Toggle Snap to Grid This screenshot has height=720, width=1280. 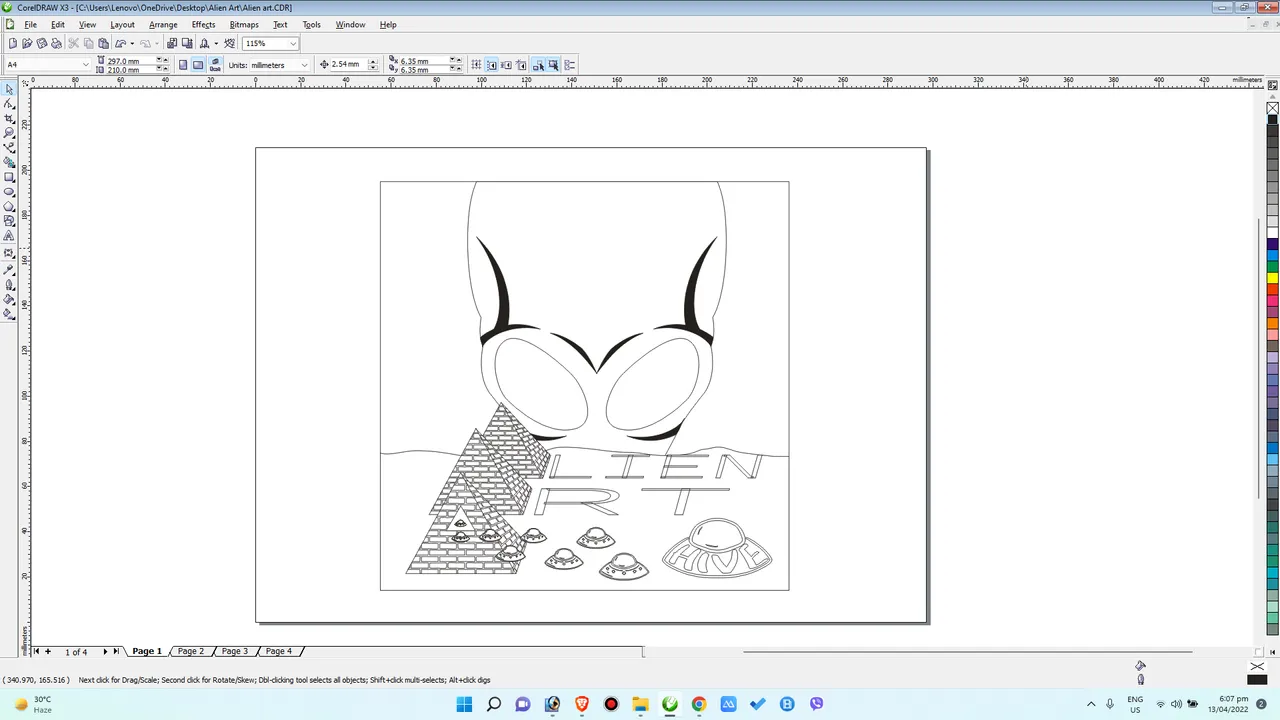click(476, 65)
